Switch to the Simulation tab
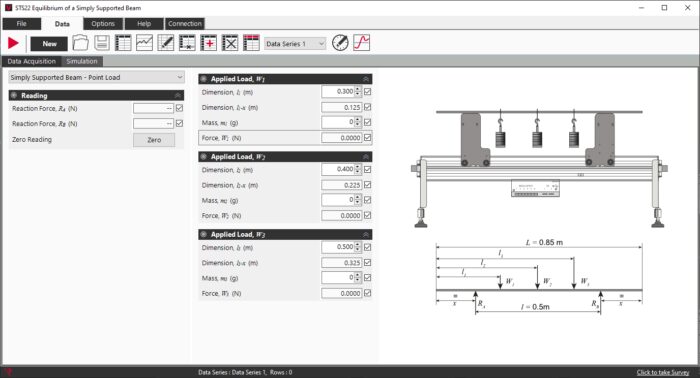 (82, 61)
